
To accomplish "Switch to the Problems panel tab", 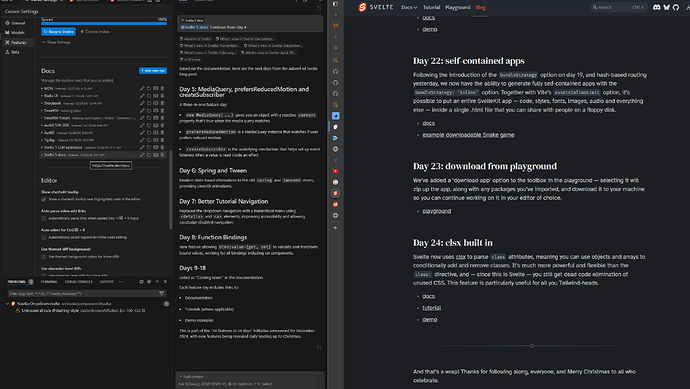I will [x=20, y=282].
